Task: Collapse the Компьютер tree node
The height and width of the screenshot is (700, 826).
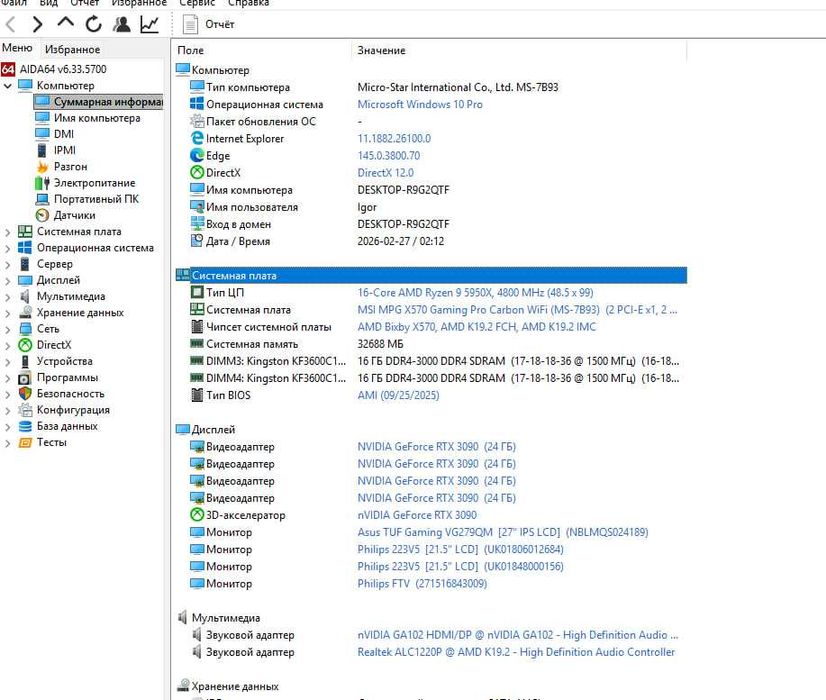Action: click(x=7, y=86)
